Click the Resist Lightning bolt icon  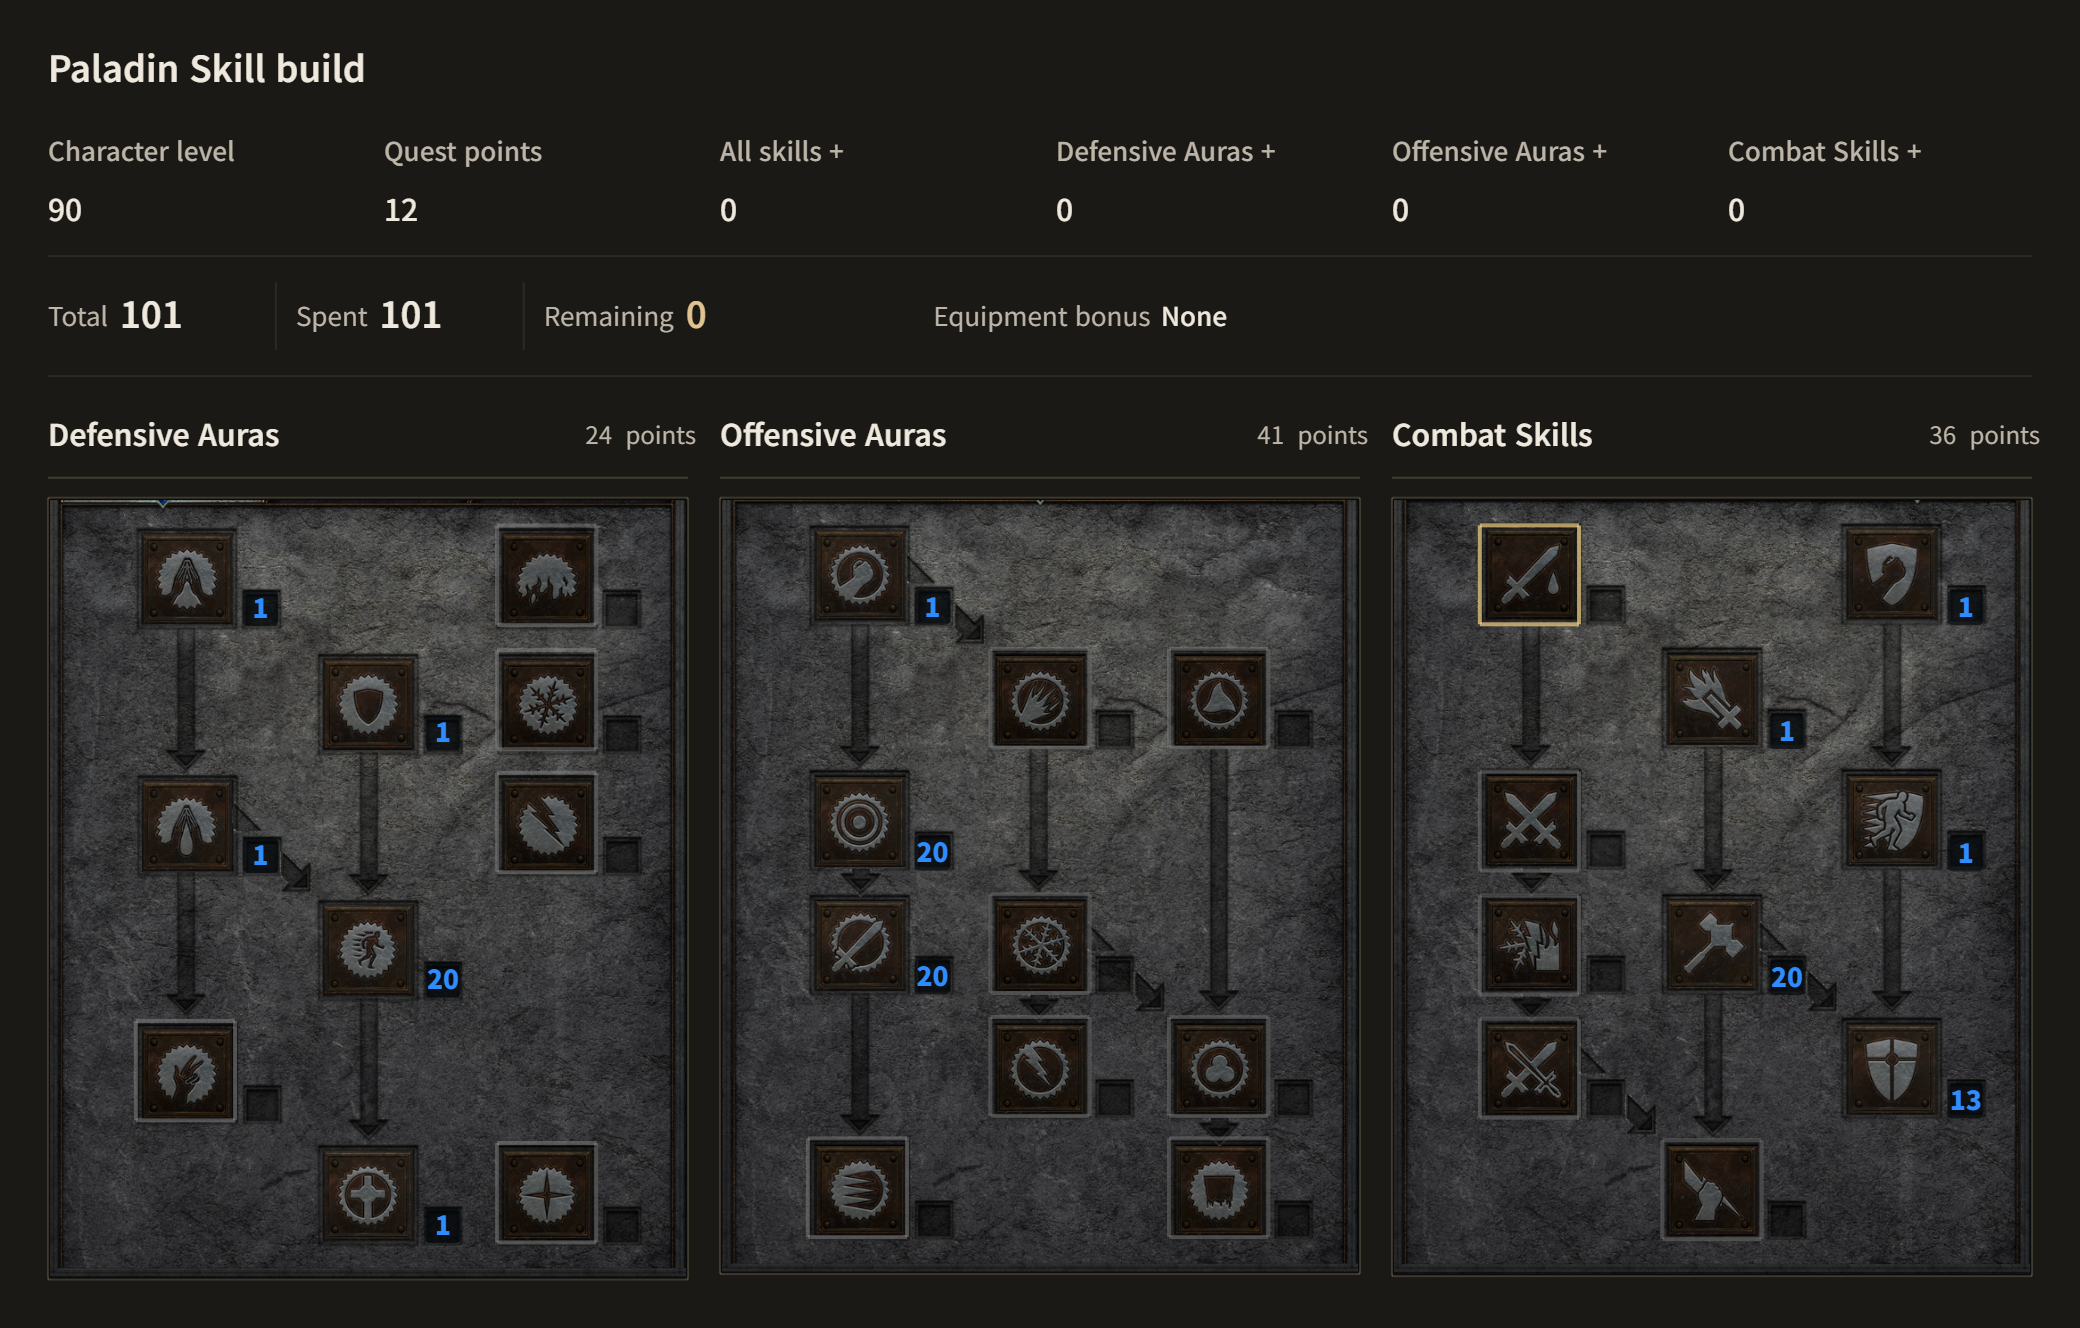tap(547, 824)
